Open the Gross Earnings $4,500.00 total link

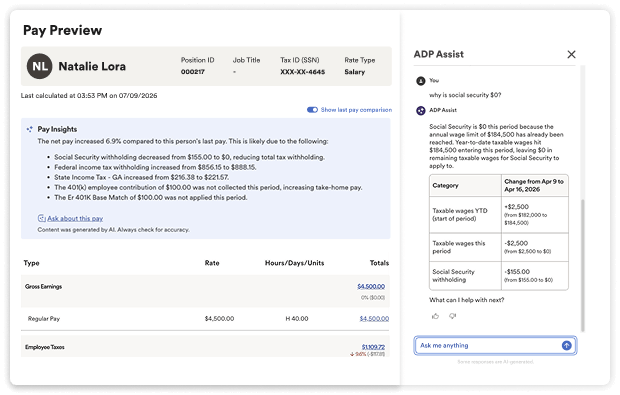click(371, 286)
